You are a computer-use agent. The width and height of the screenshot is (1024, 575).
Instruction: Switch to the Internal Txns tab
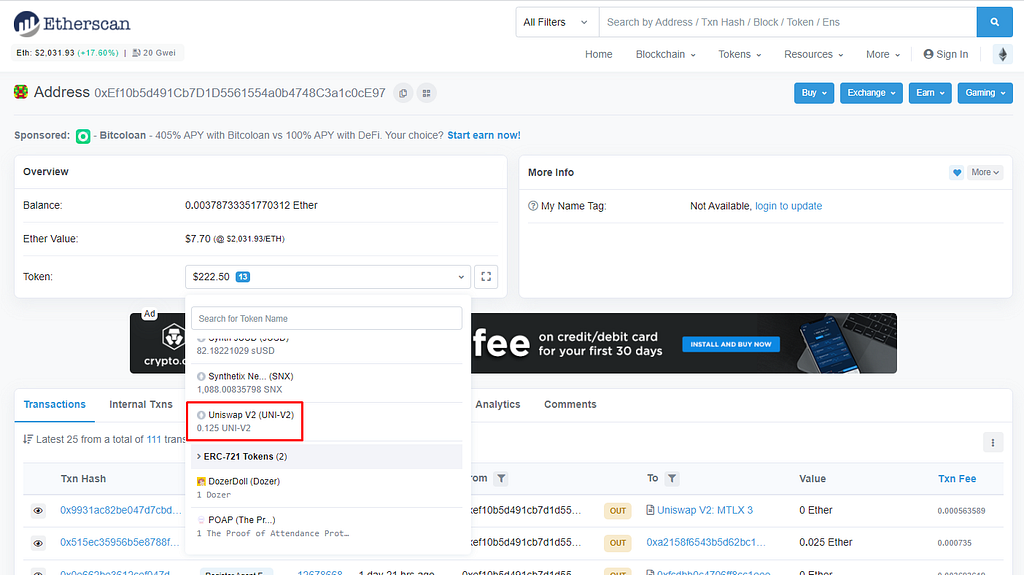coord(141,404)
